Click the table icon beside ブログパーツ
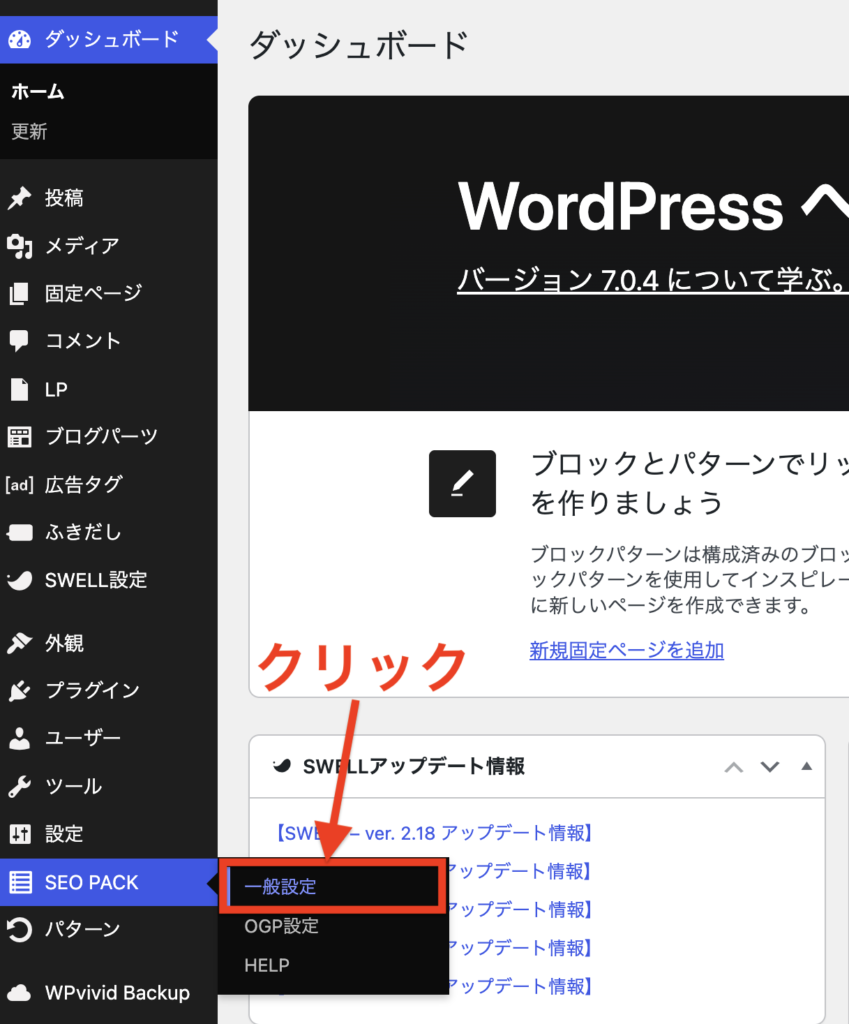The width and height of the screenshot is (849, 1024). point(20,436)
